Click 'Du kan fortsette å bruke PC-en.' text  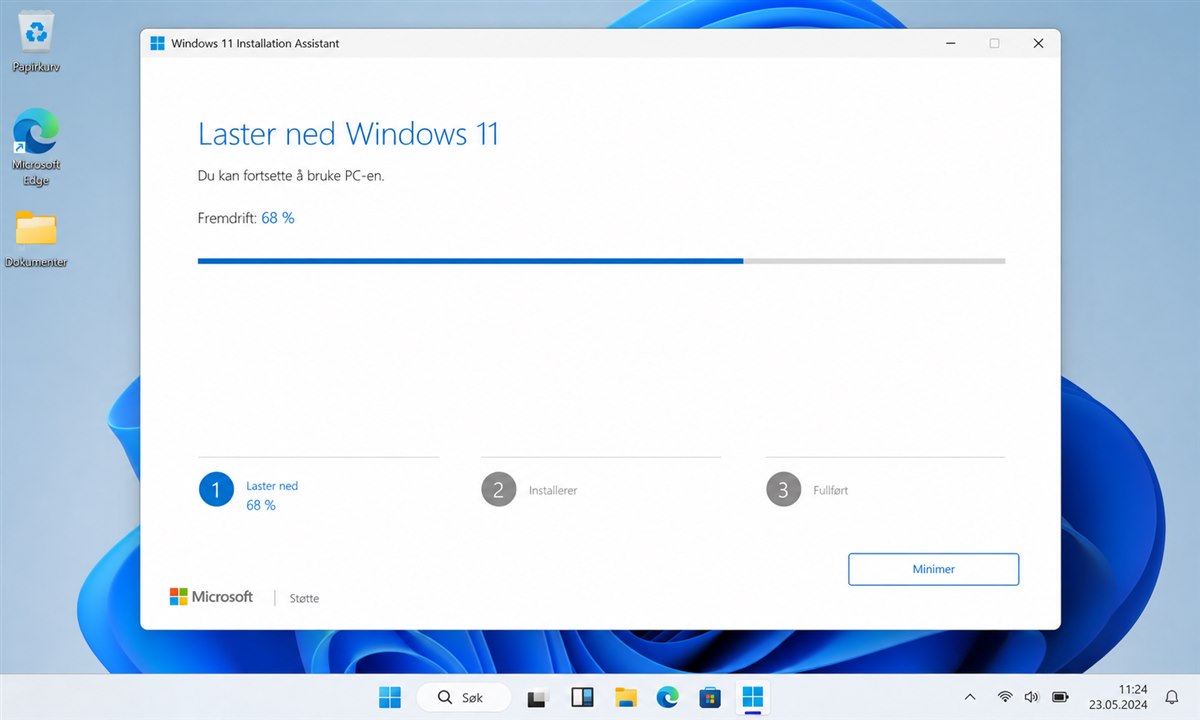291,176
